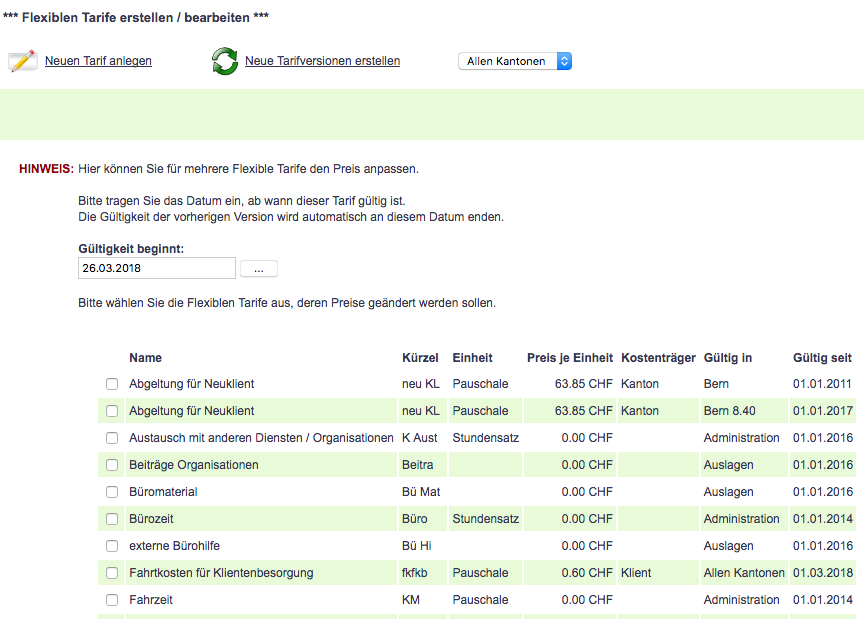Check the Bern 'Abgeltung für Neuklient' row
Image resolution: width=864 pixels, height=619 pixels.
tap(112, 384)
